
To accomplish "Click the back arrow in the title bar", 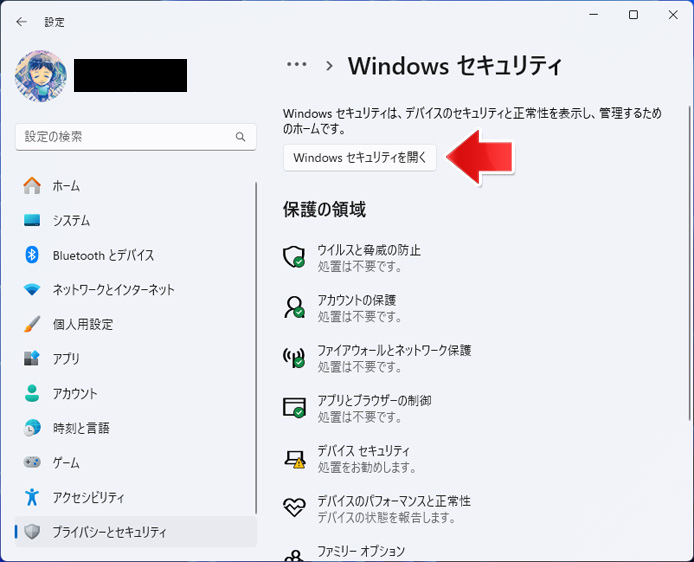I will click(x=21, y=22).
